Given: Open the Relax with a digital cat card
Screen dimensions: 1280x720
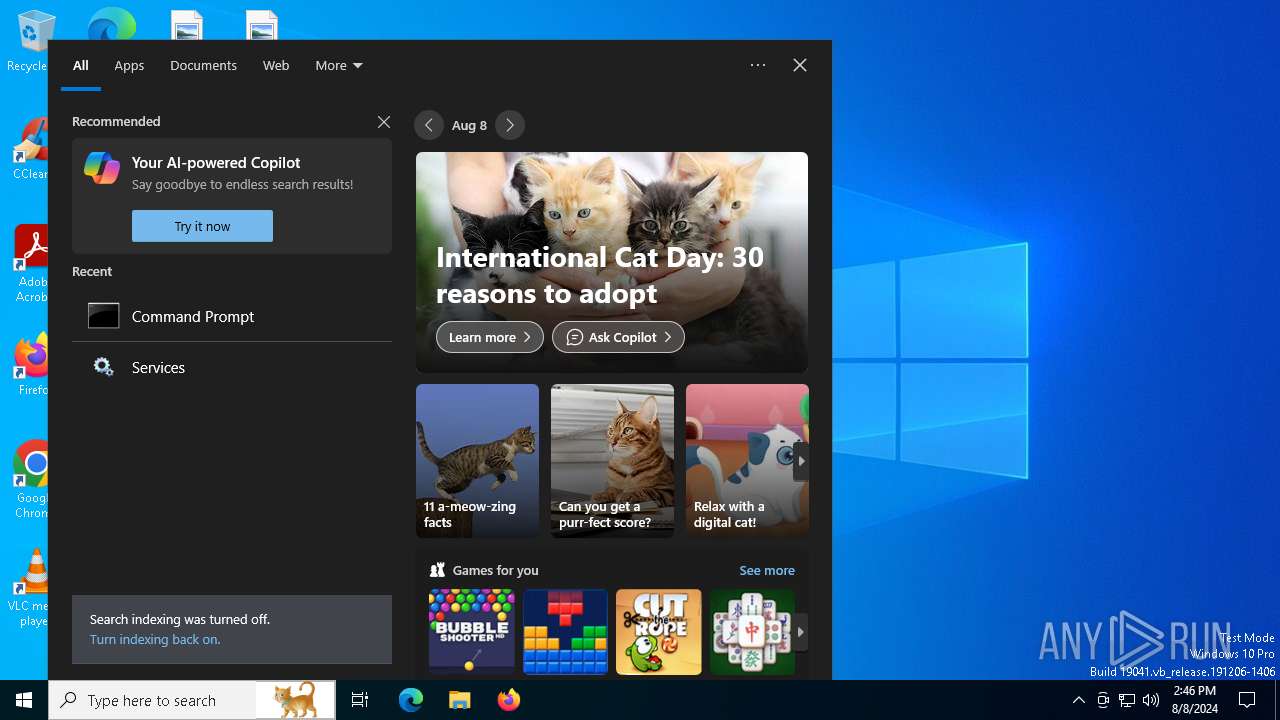Looking at the screenshot, I should point(747,461).
